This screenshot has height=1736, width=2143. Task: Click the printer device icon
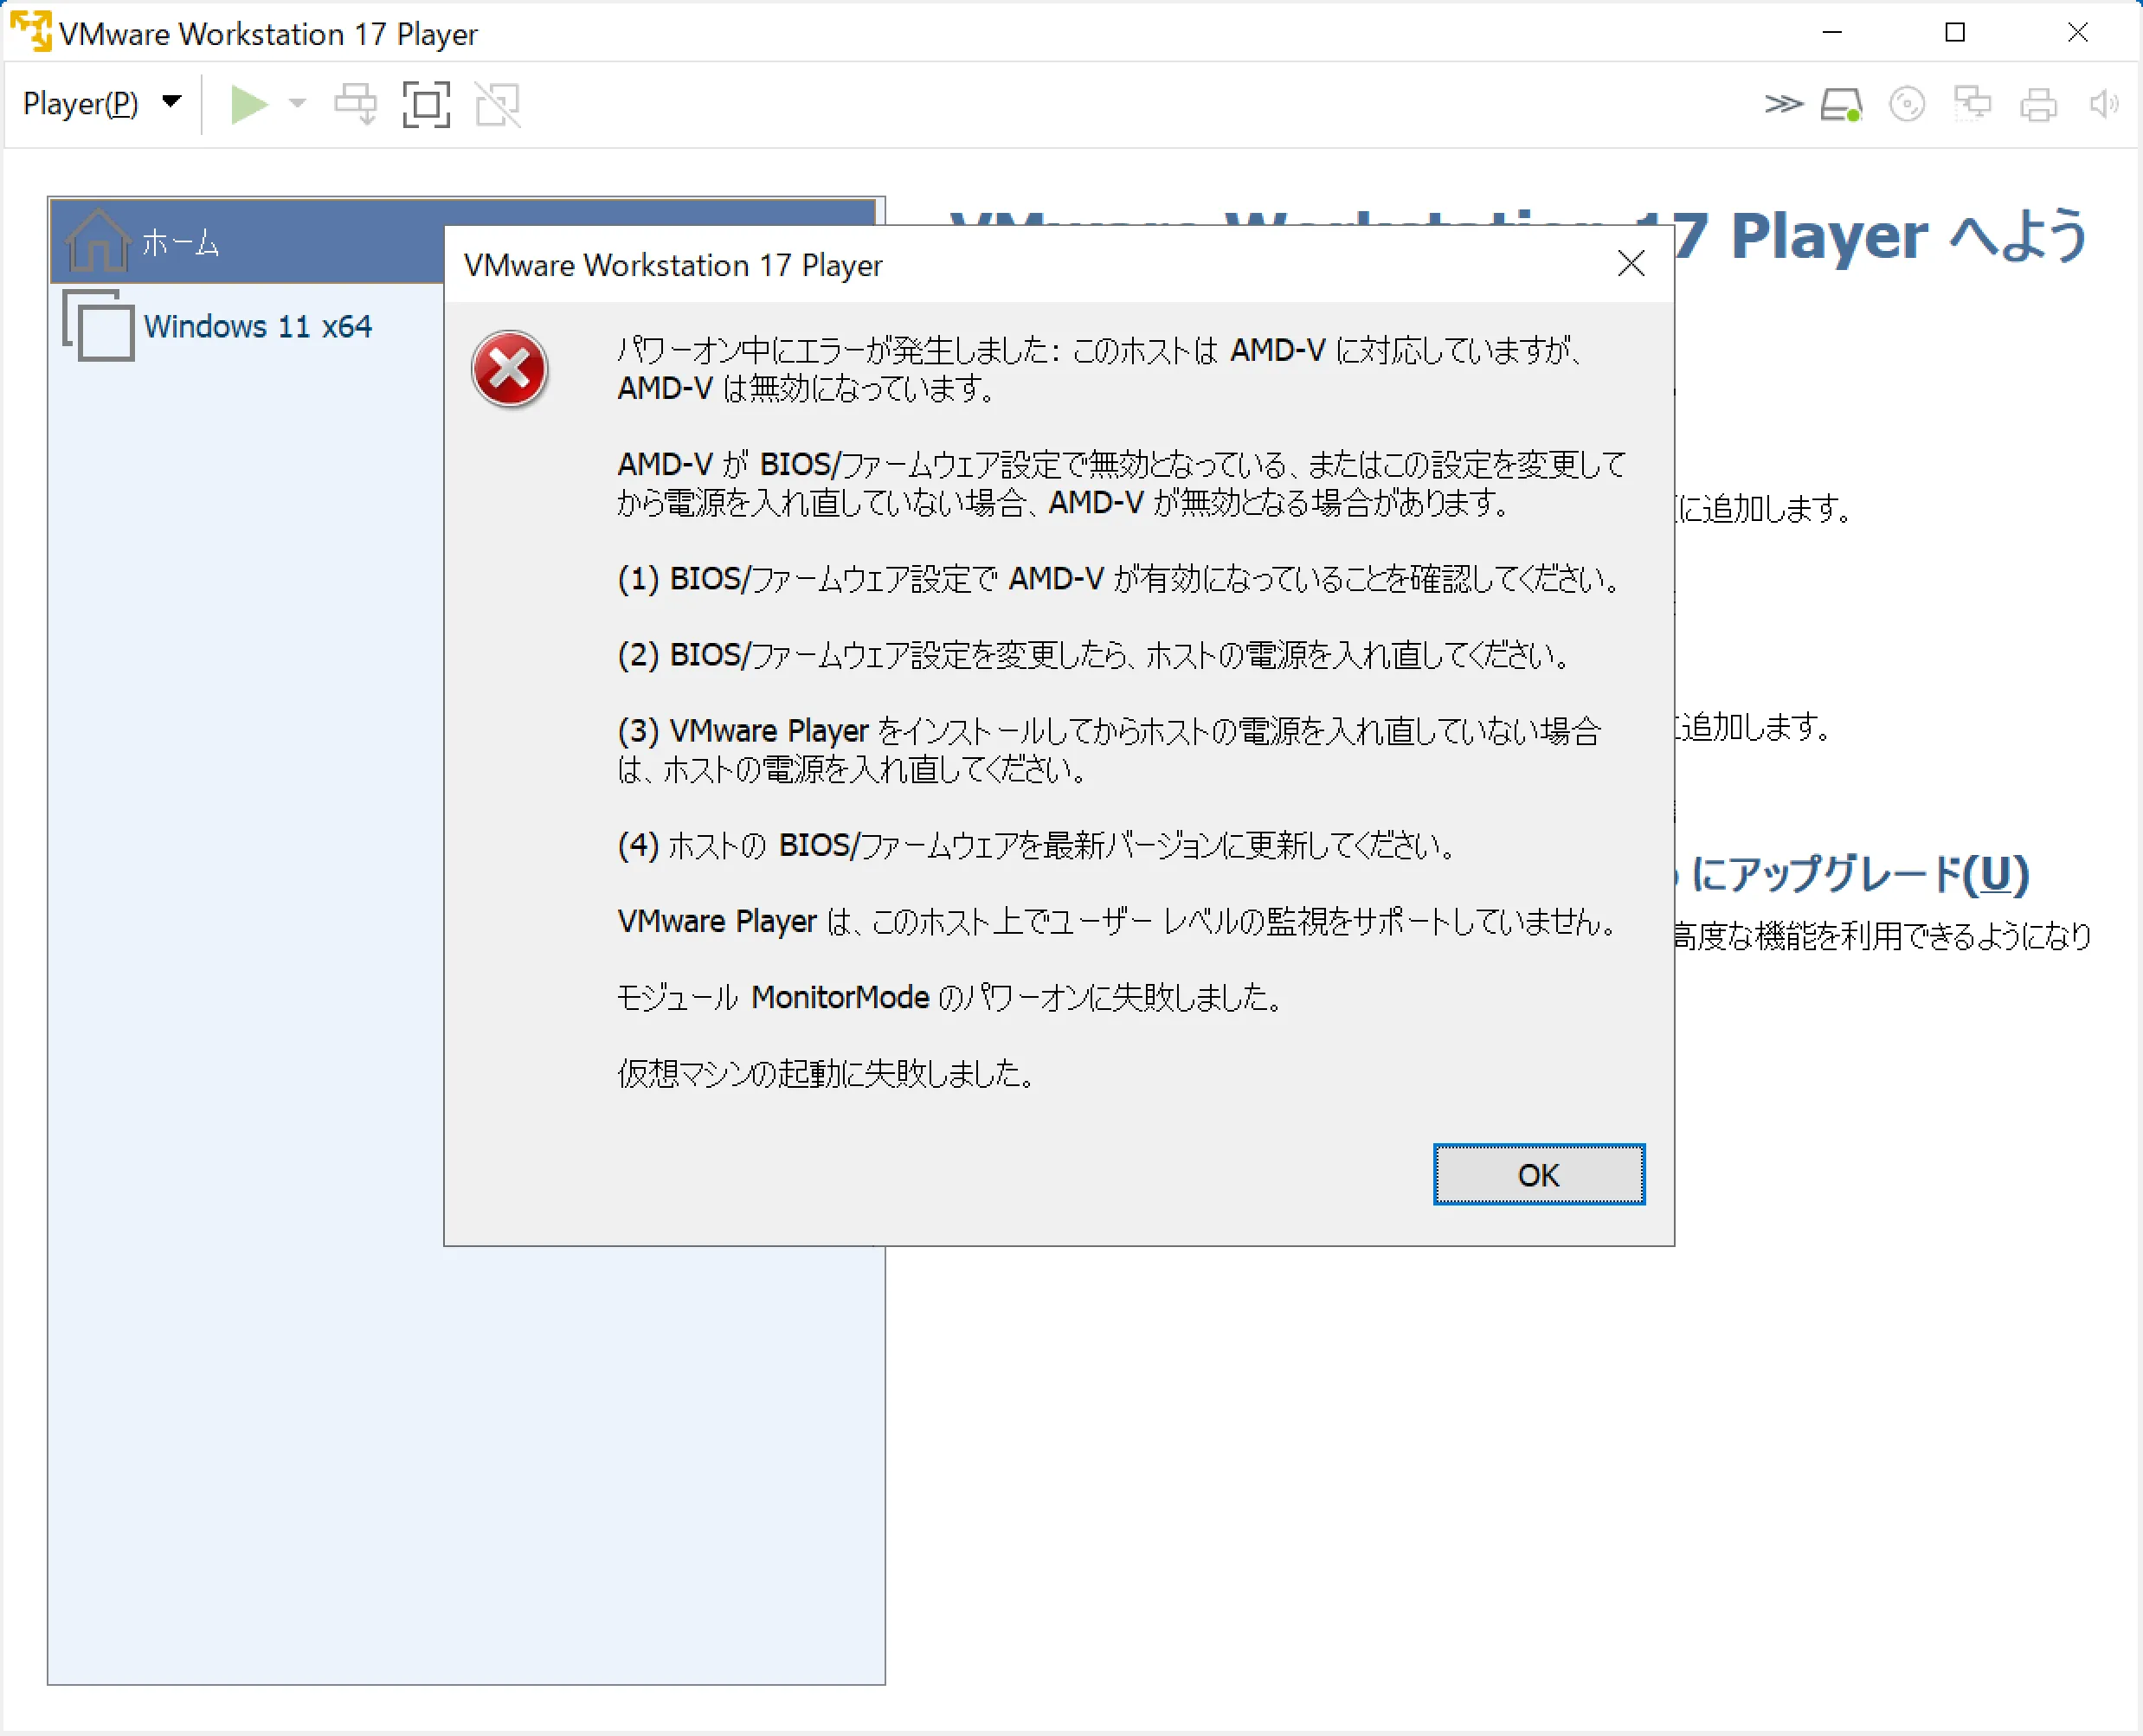pyautogui.click(x=2038, y=104)
